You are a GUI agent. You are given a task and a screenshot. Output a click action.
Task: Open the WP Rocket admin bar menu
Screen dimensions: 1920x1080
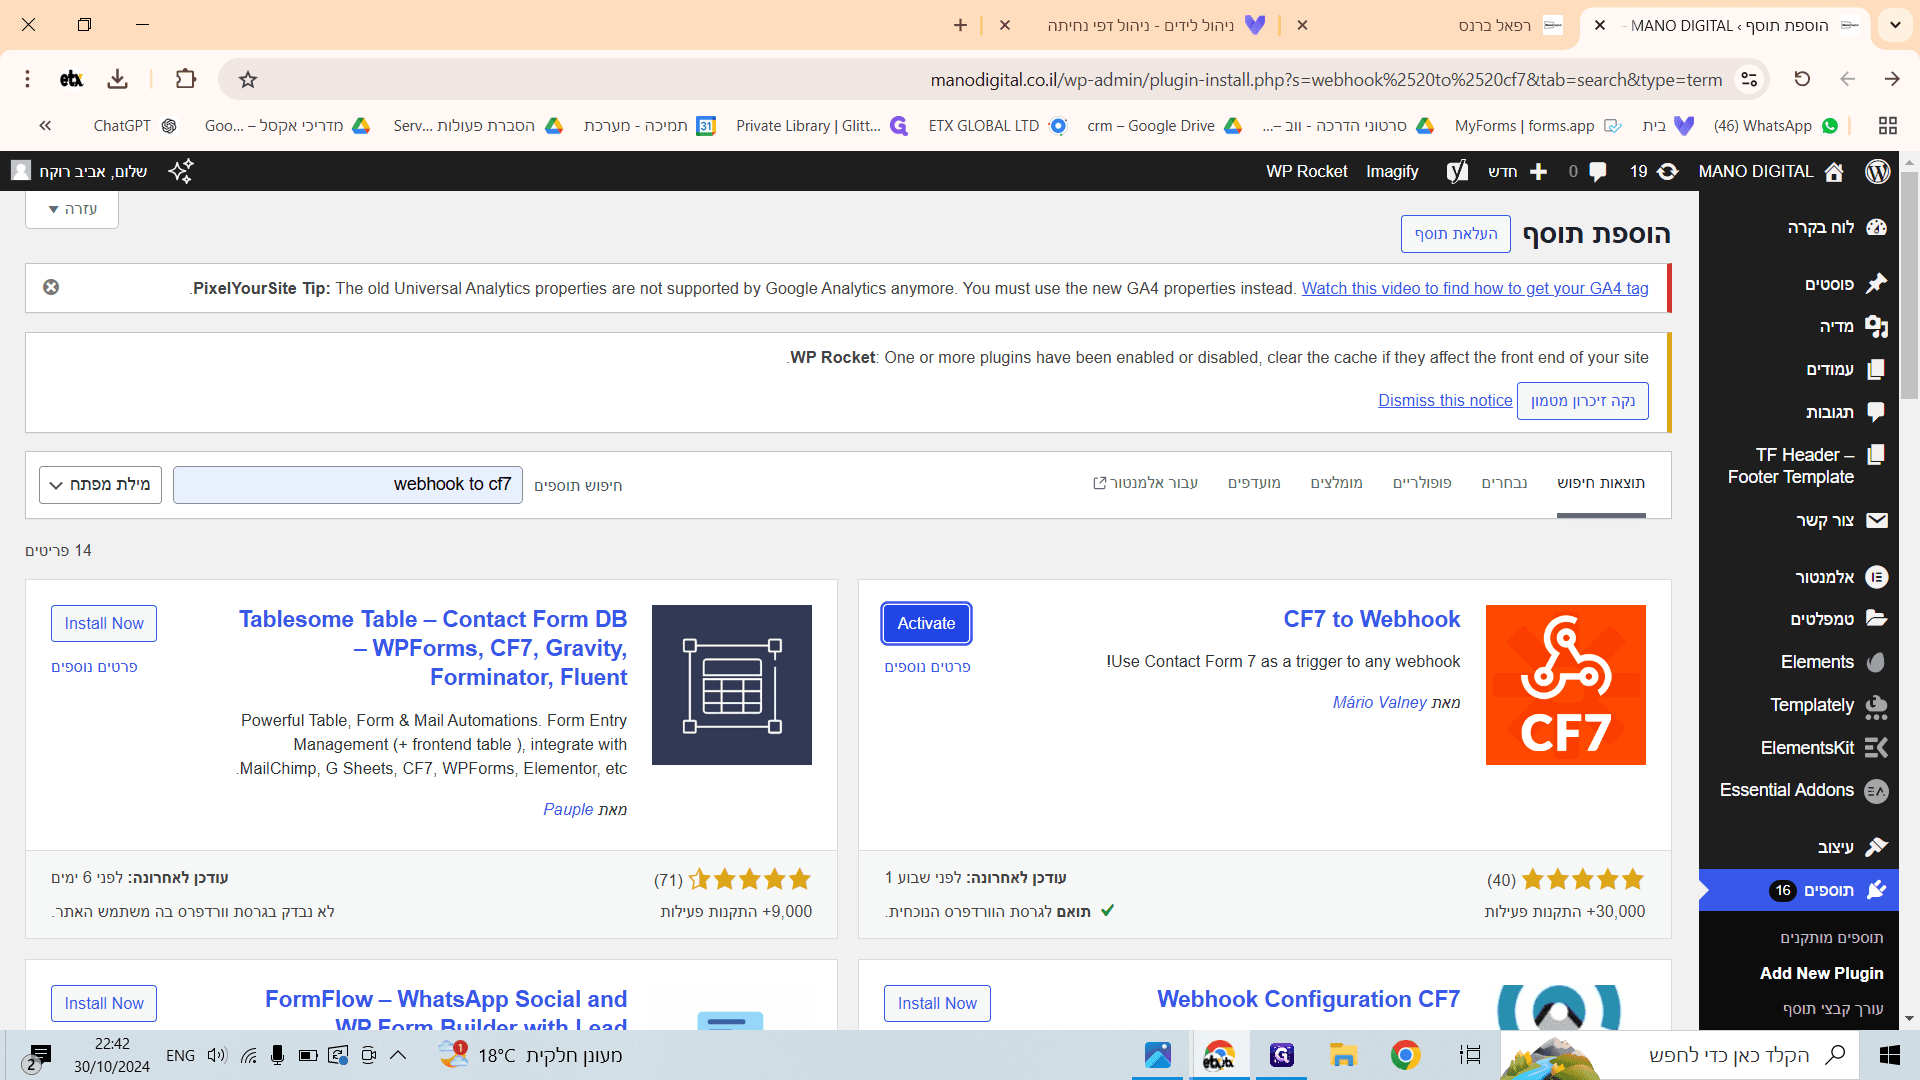point(1306,171)
